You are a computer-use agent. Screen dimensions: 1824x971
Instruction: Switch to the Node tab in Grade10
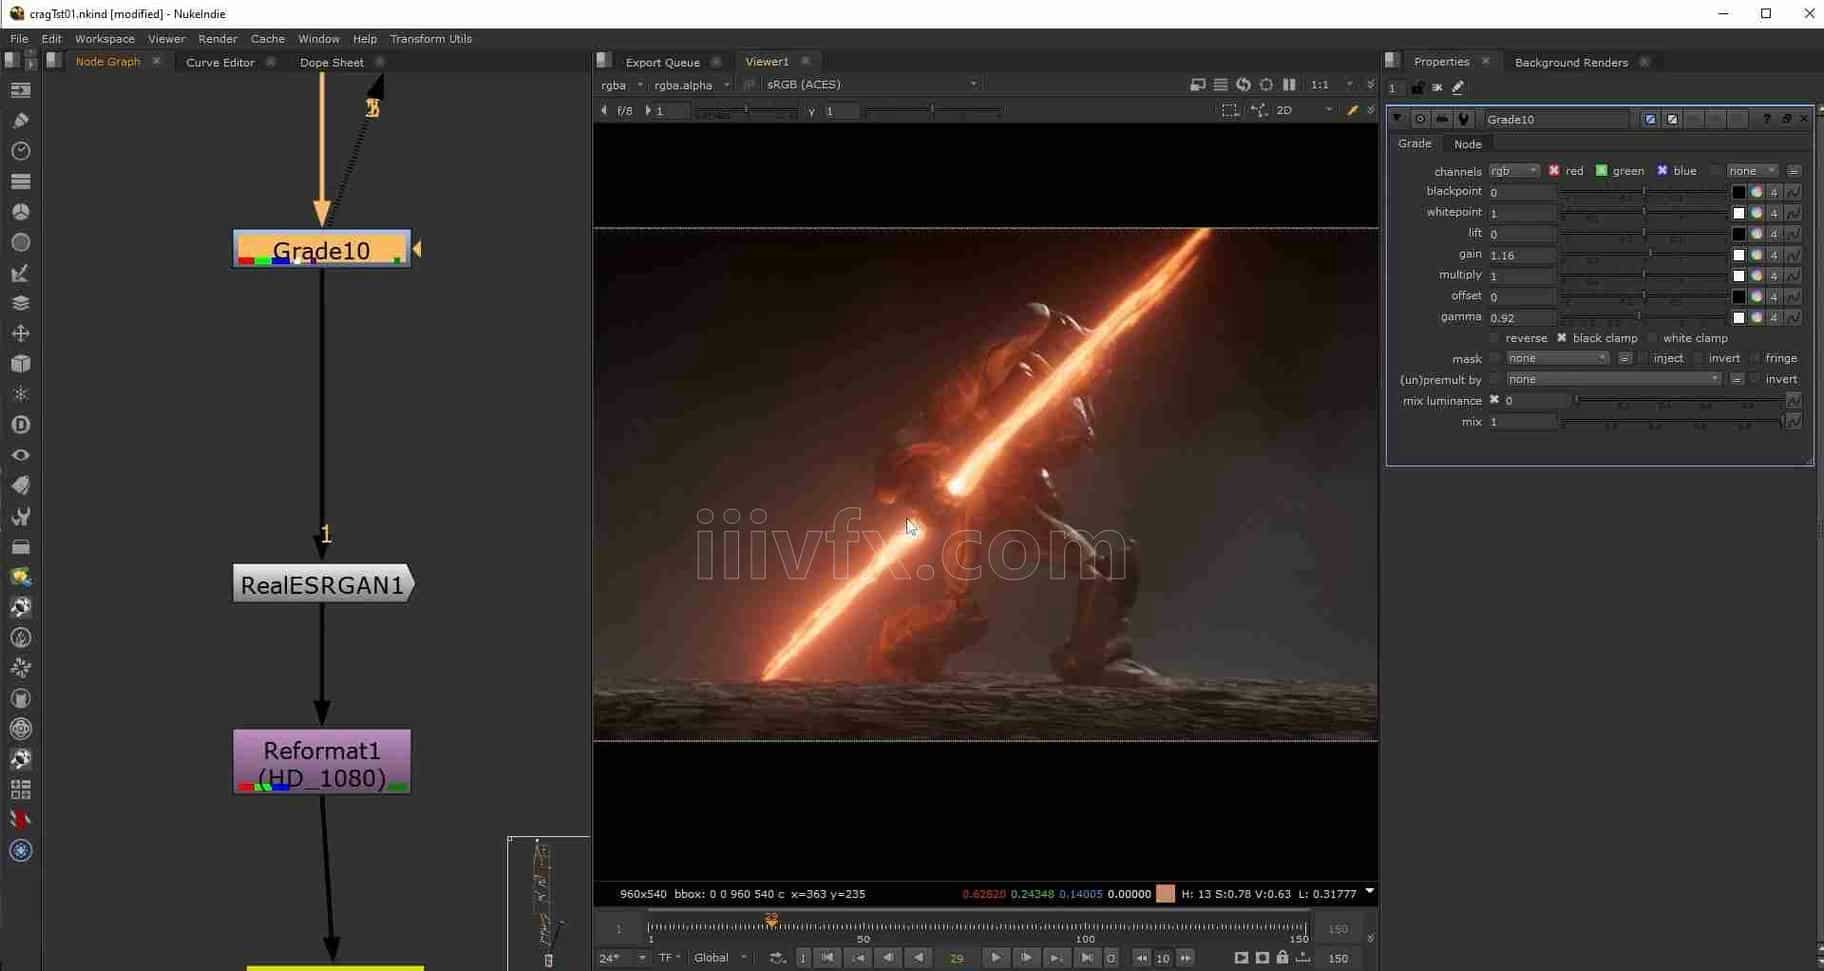click(1467, 144)
